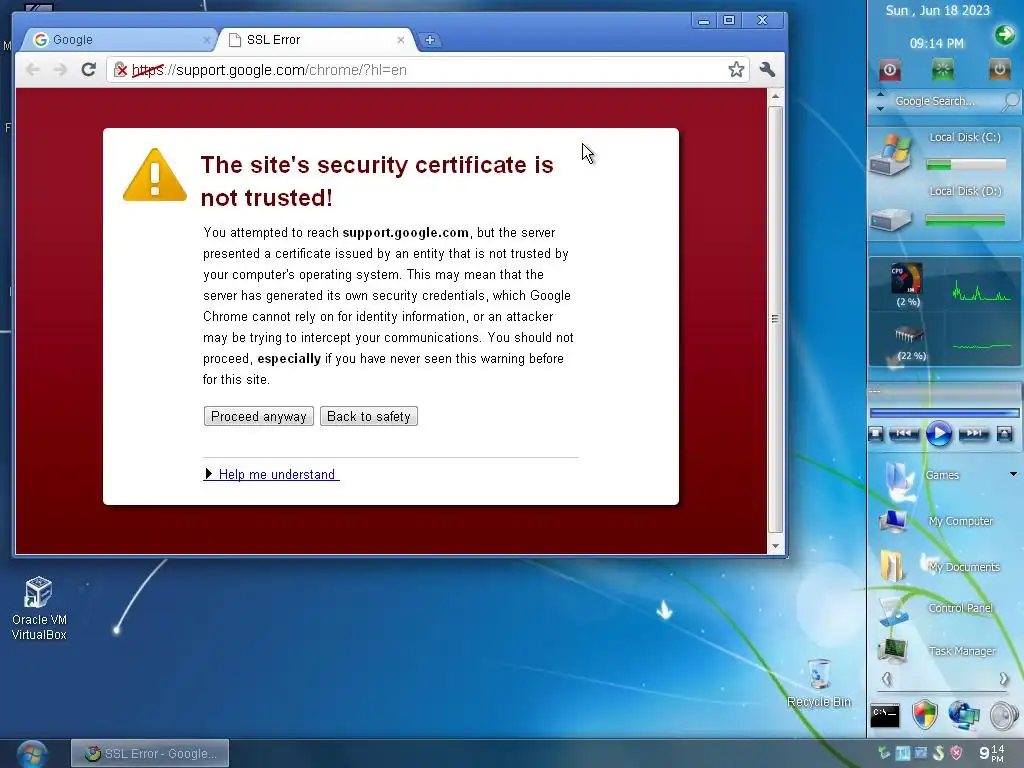Click the speaker volume sidebar icon
The image size is (1024, 768).
pos(1004,716)
